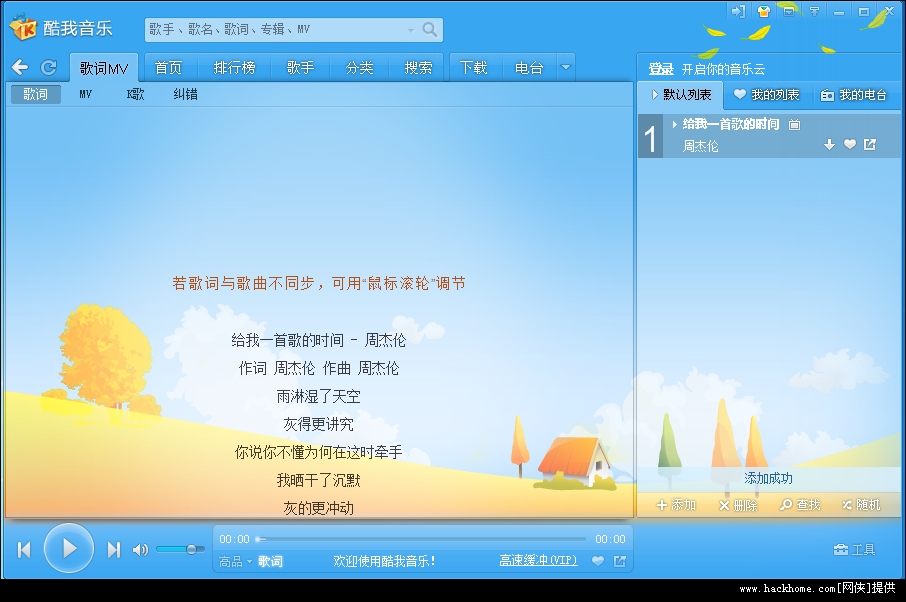This screenshot has width=906, height=602.
Task: Favorite 给我一首歌的时间 with the heart icon
Action: [x=850, y=144]
